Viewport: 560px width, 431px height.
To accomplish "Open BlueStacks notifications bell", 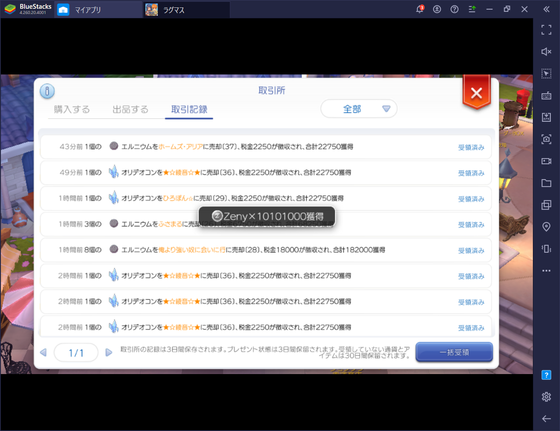I will pyautogui.click(x=420, y=9).
